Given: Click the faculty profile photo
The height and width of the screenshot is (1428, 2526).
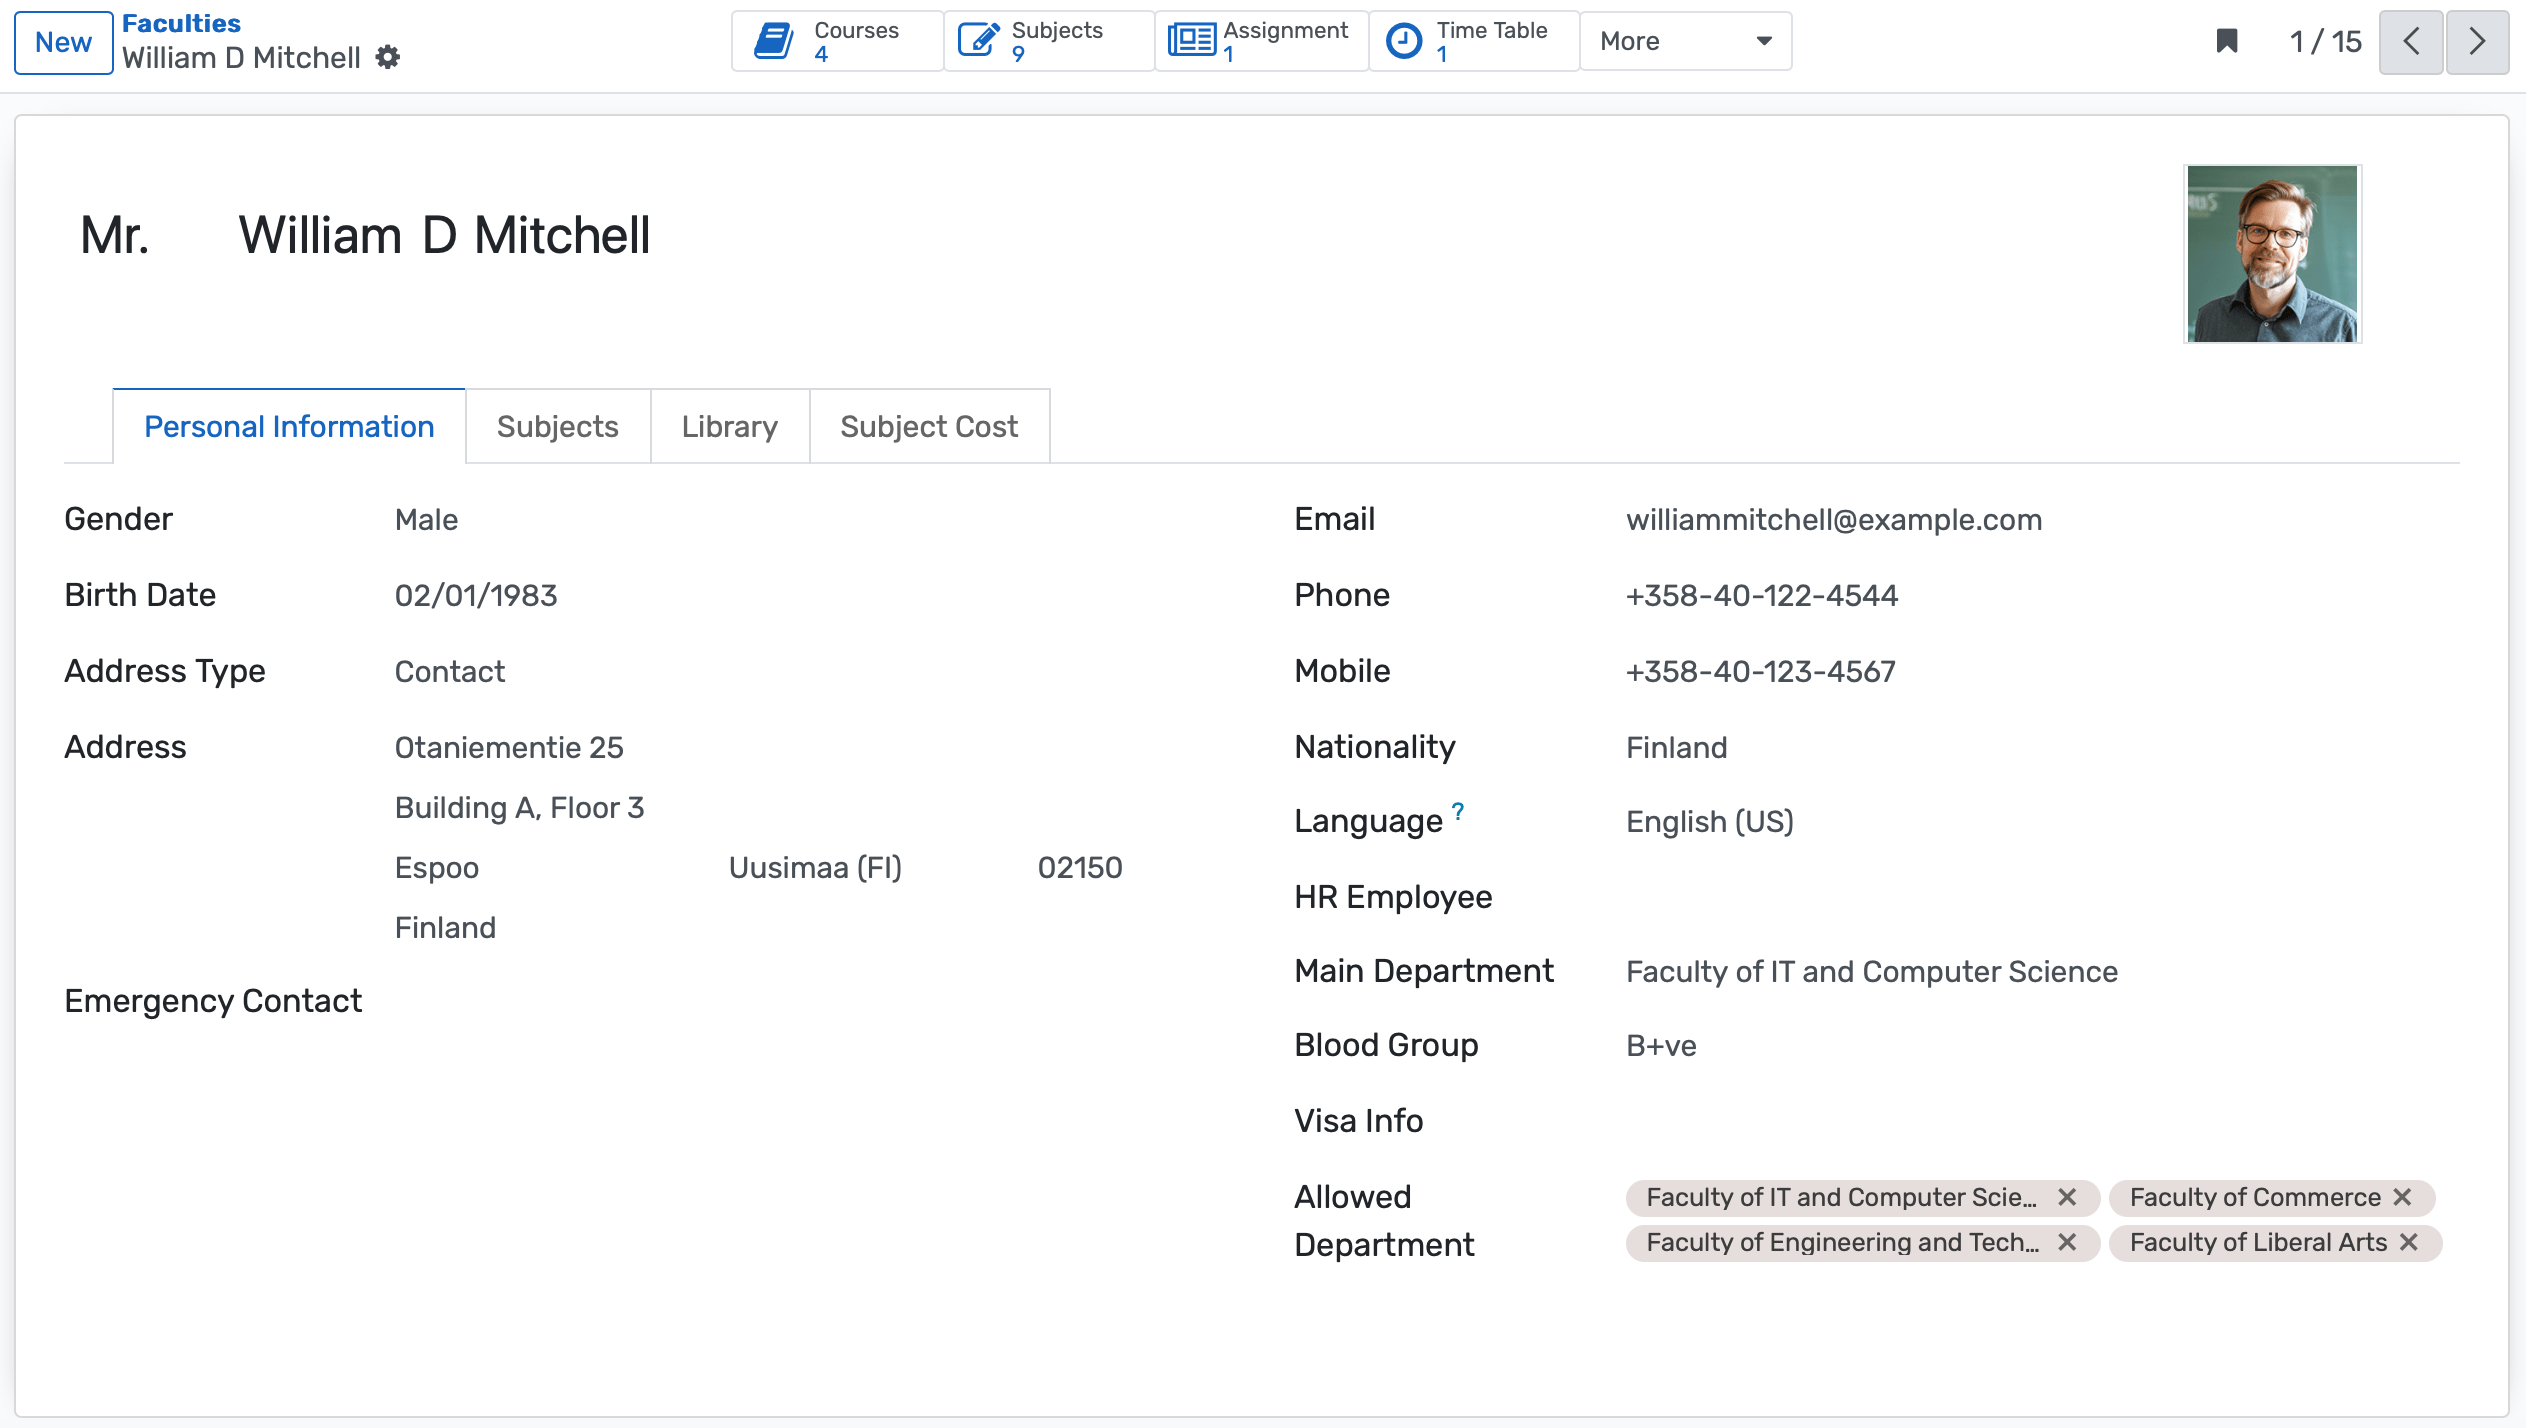Looking at the screenshot, I should tap(2271, 254).
